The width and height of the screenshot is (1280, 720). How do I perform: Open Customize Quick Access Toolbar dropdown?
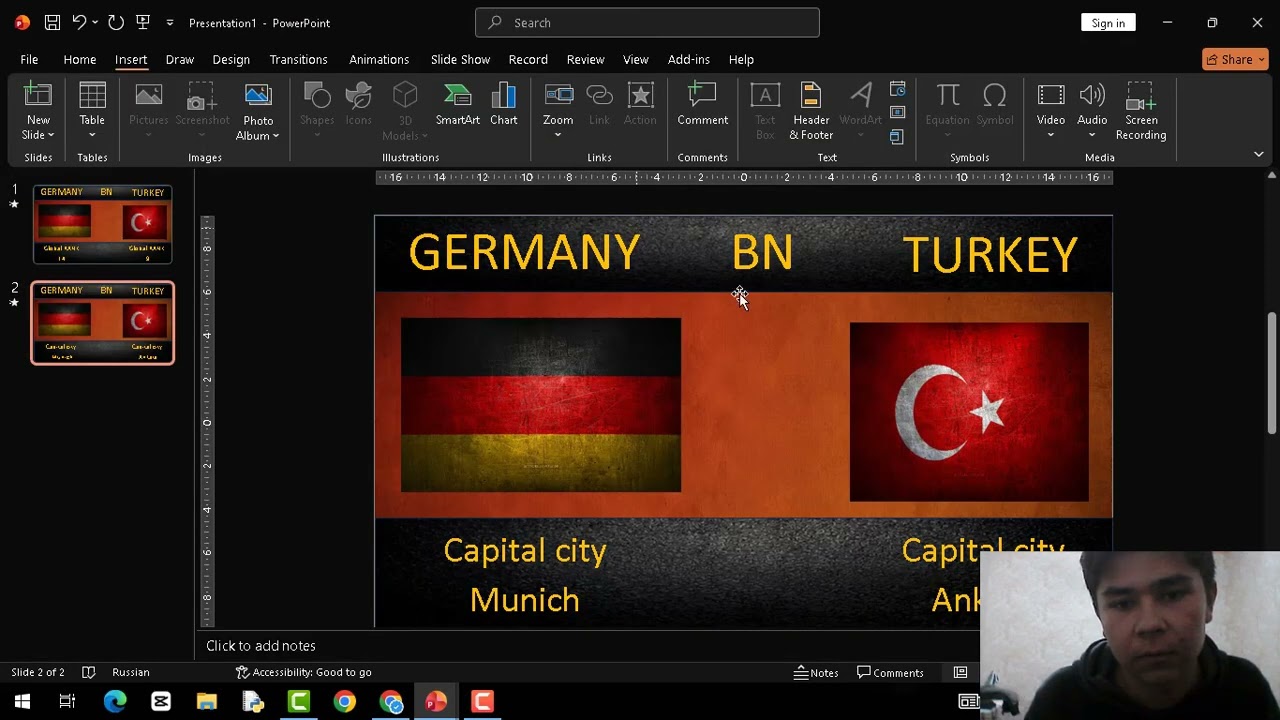tap(170, 22)
